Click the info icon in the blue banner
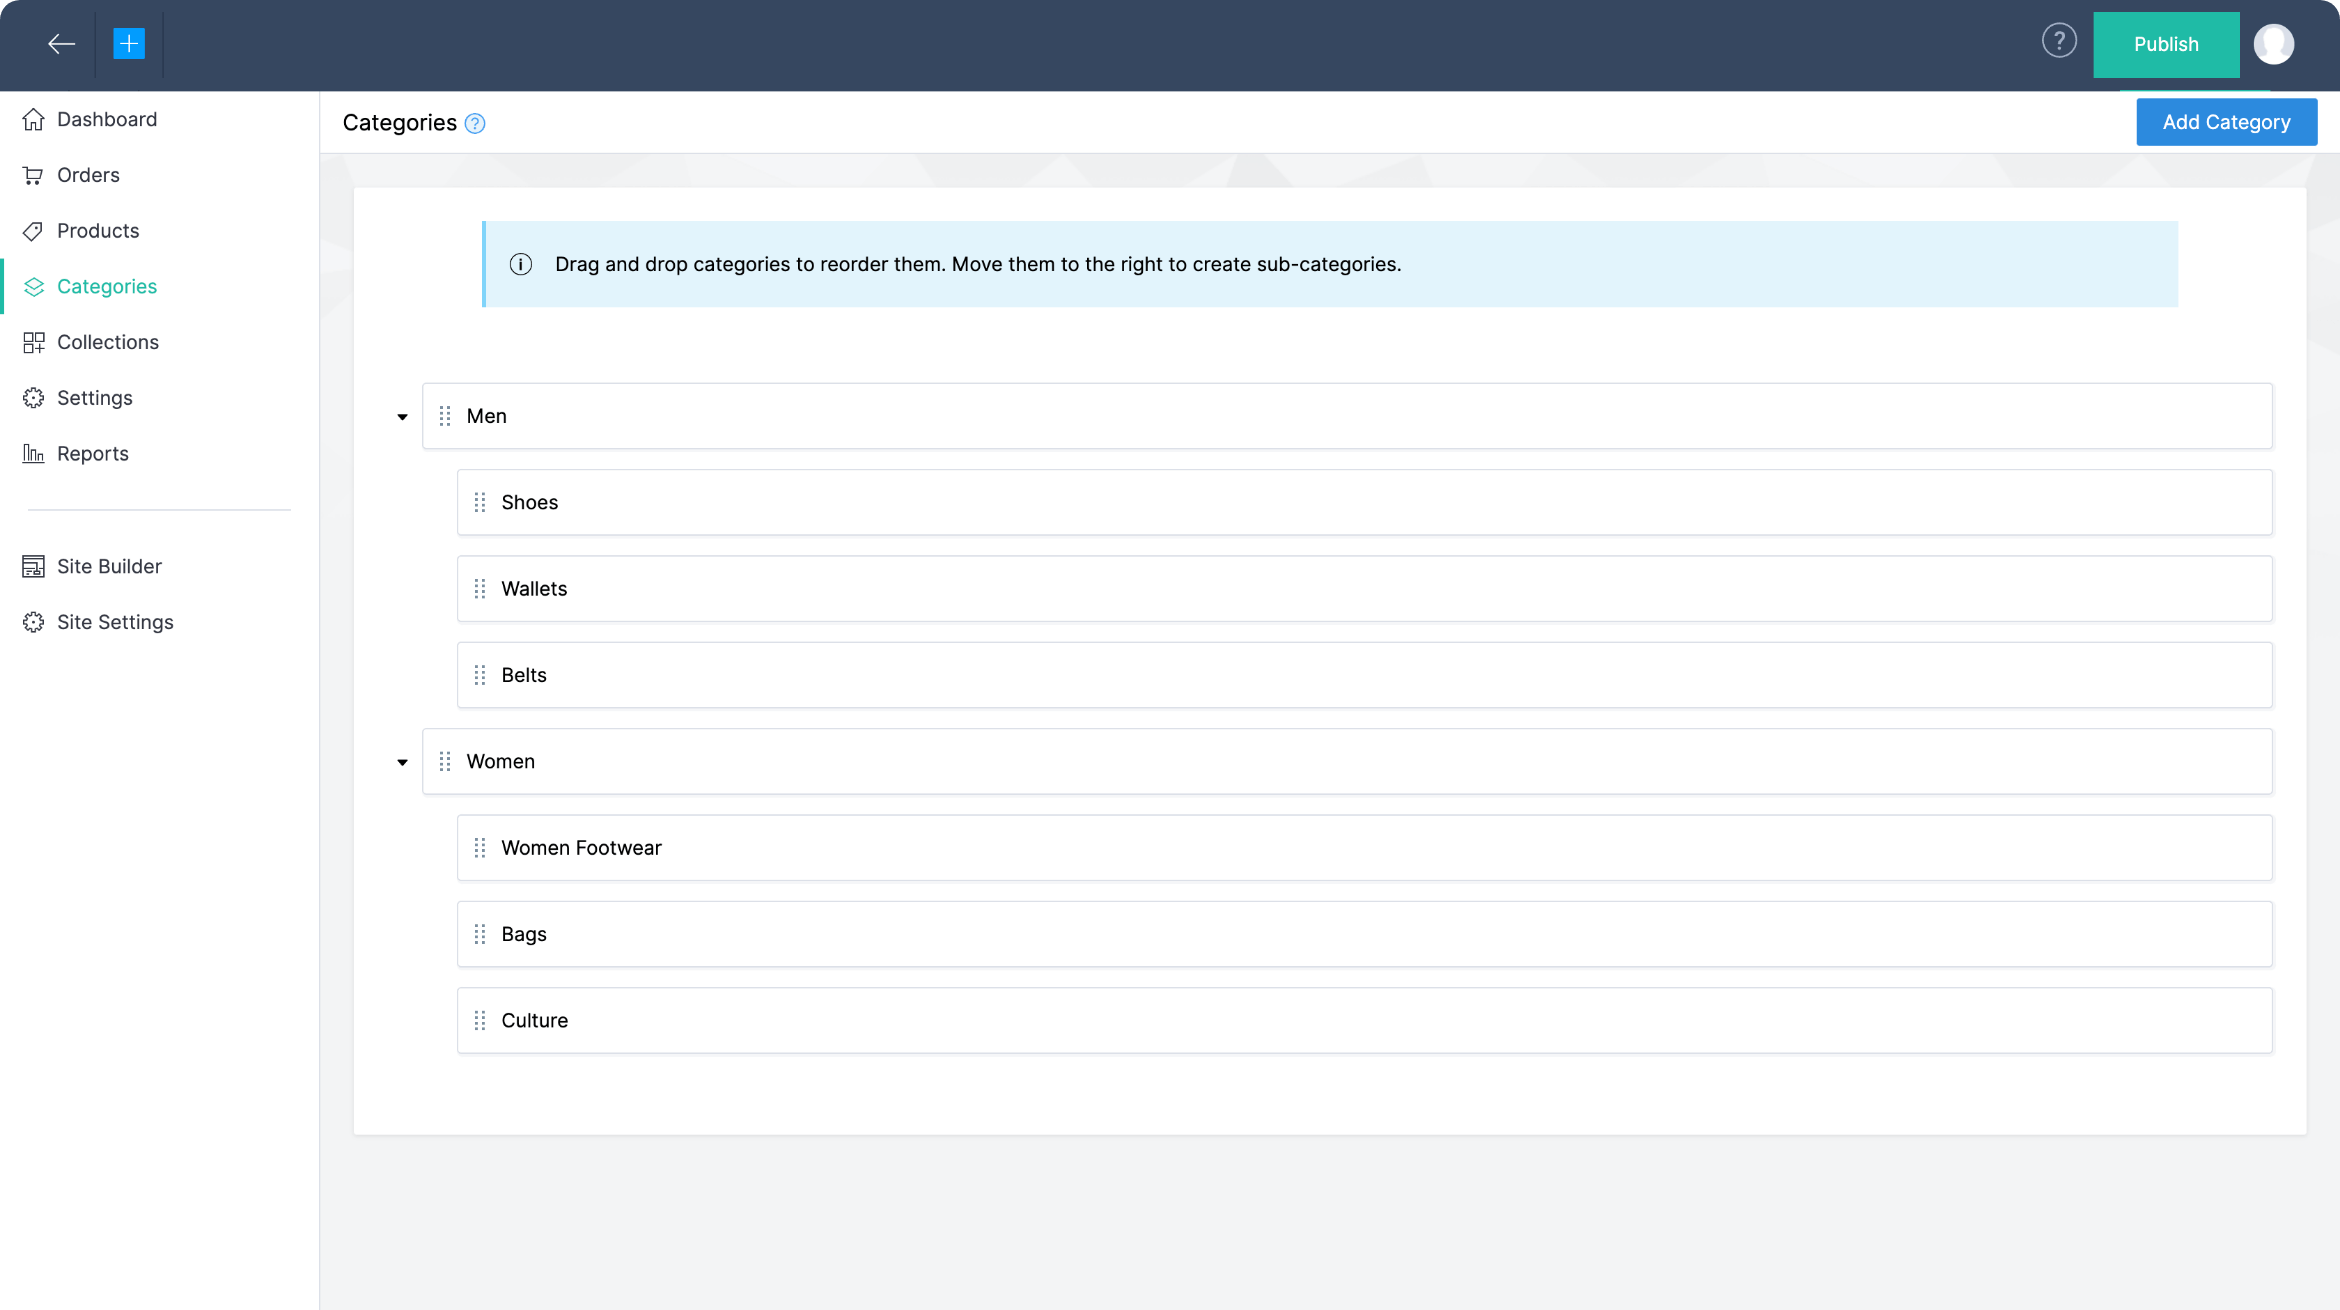Viewport: 2340px width, 1310px height. pos(521,265)
